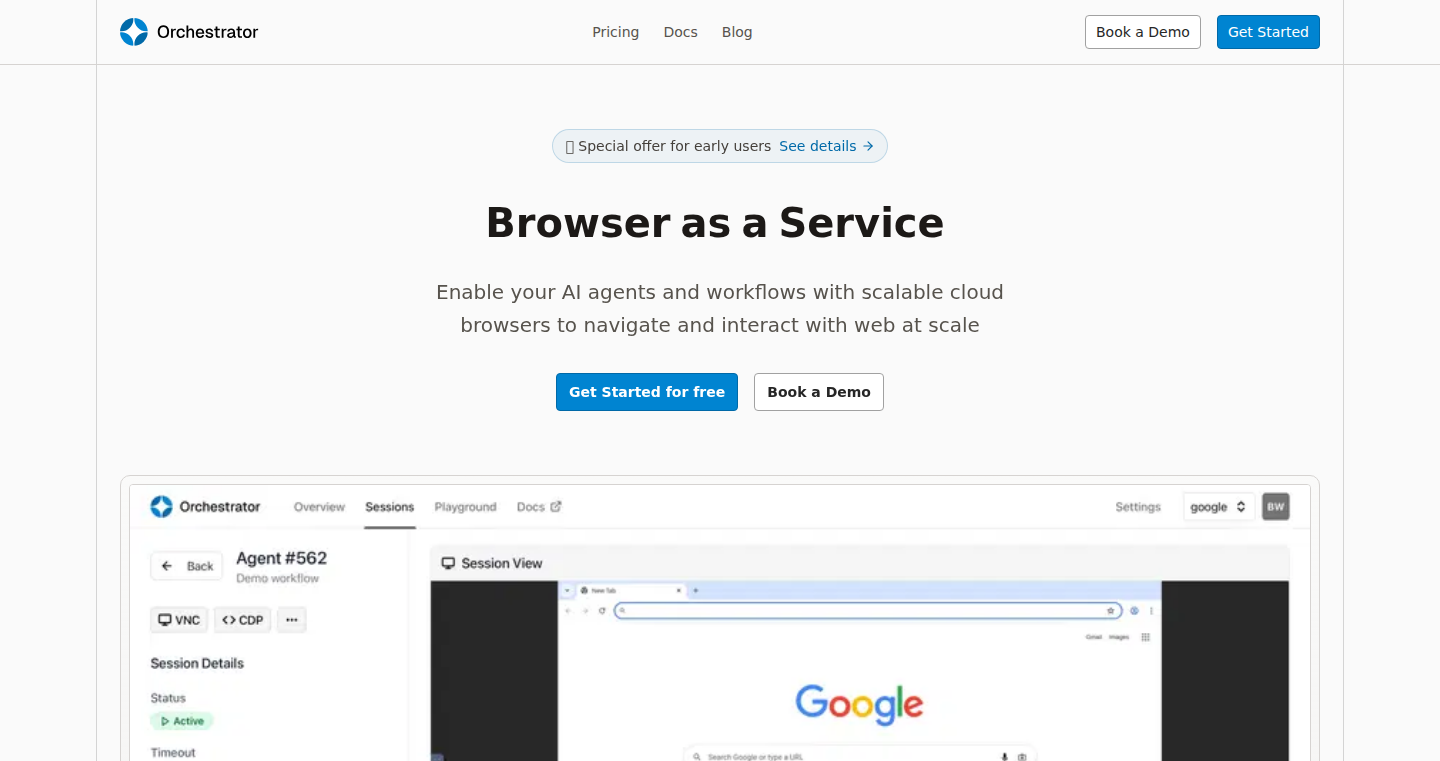
Task: Open the three-dots more options menu
Action: pyautogui.click(x=292, y=620)
